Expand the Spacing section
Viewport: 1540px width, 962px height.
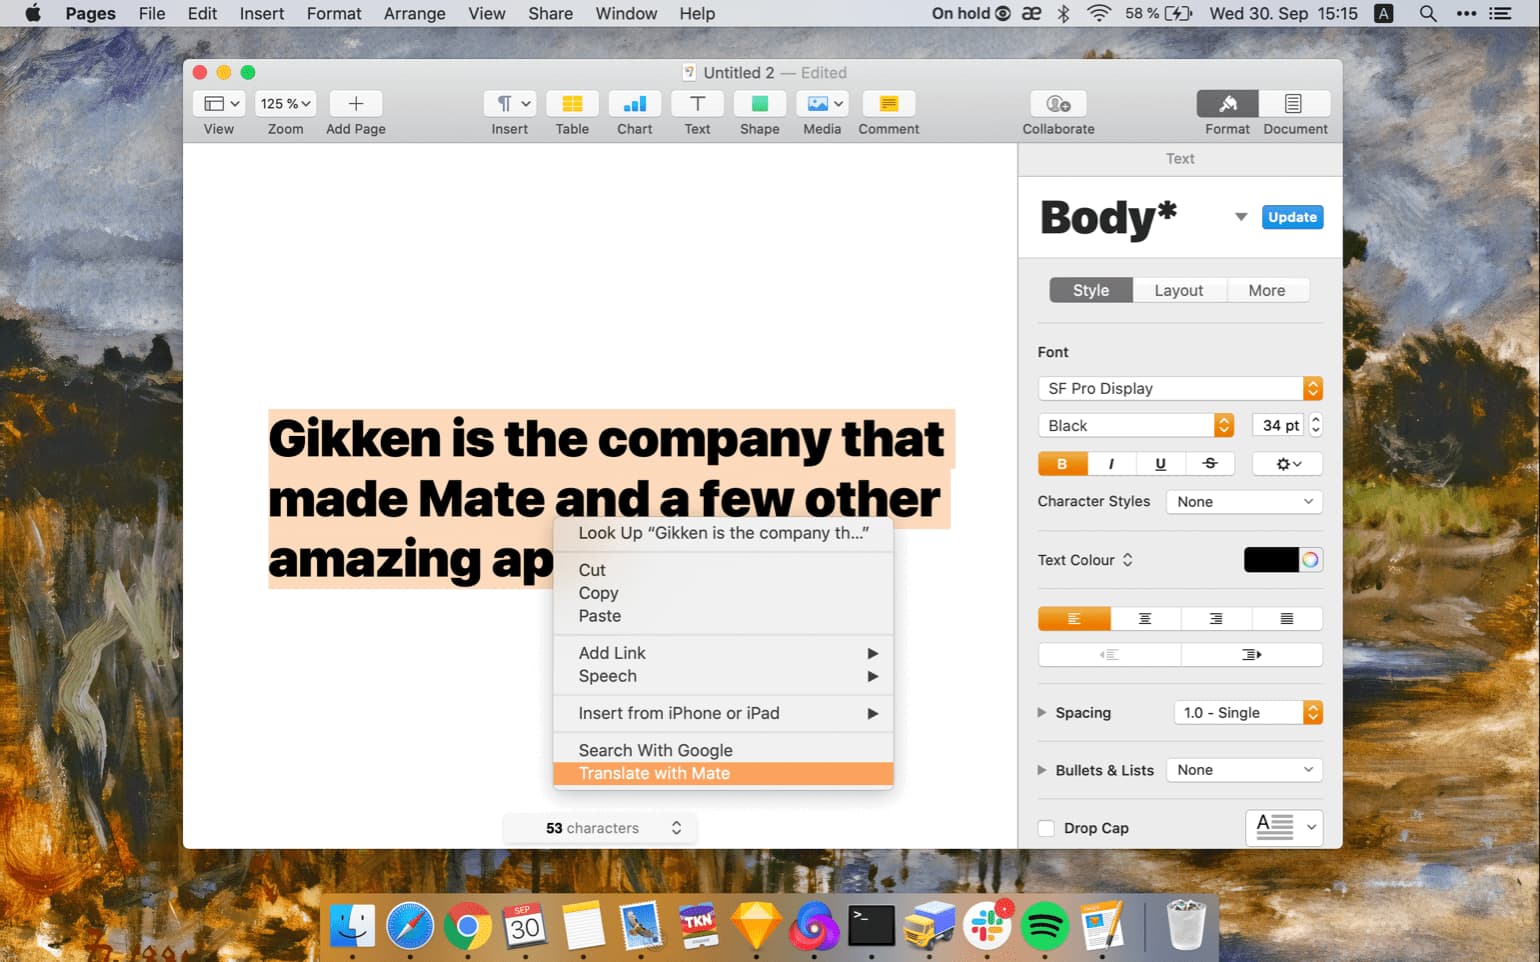pos(1042,712)
